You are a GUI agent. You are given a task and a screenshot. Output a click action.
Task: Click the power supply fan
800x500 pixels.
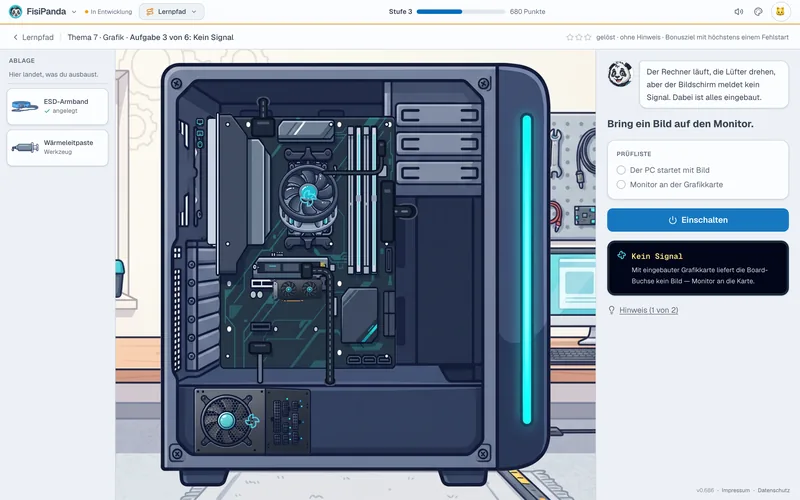coord(227,421)
